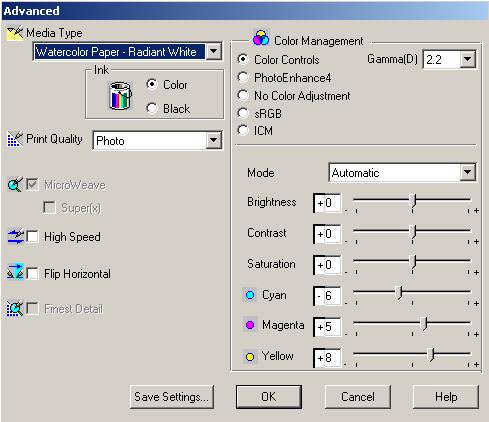Click the Cyan color dot icon
489x422 pixels.
tap(250, 295)
